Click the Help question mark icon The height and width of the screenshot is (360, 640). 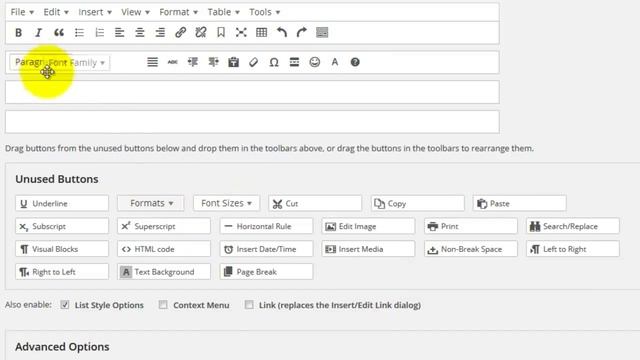(x=355, y=62)
